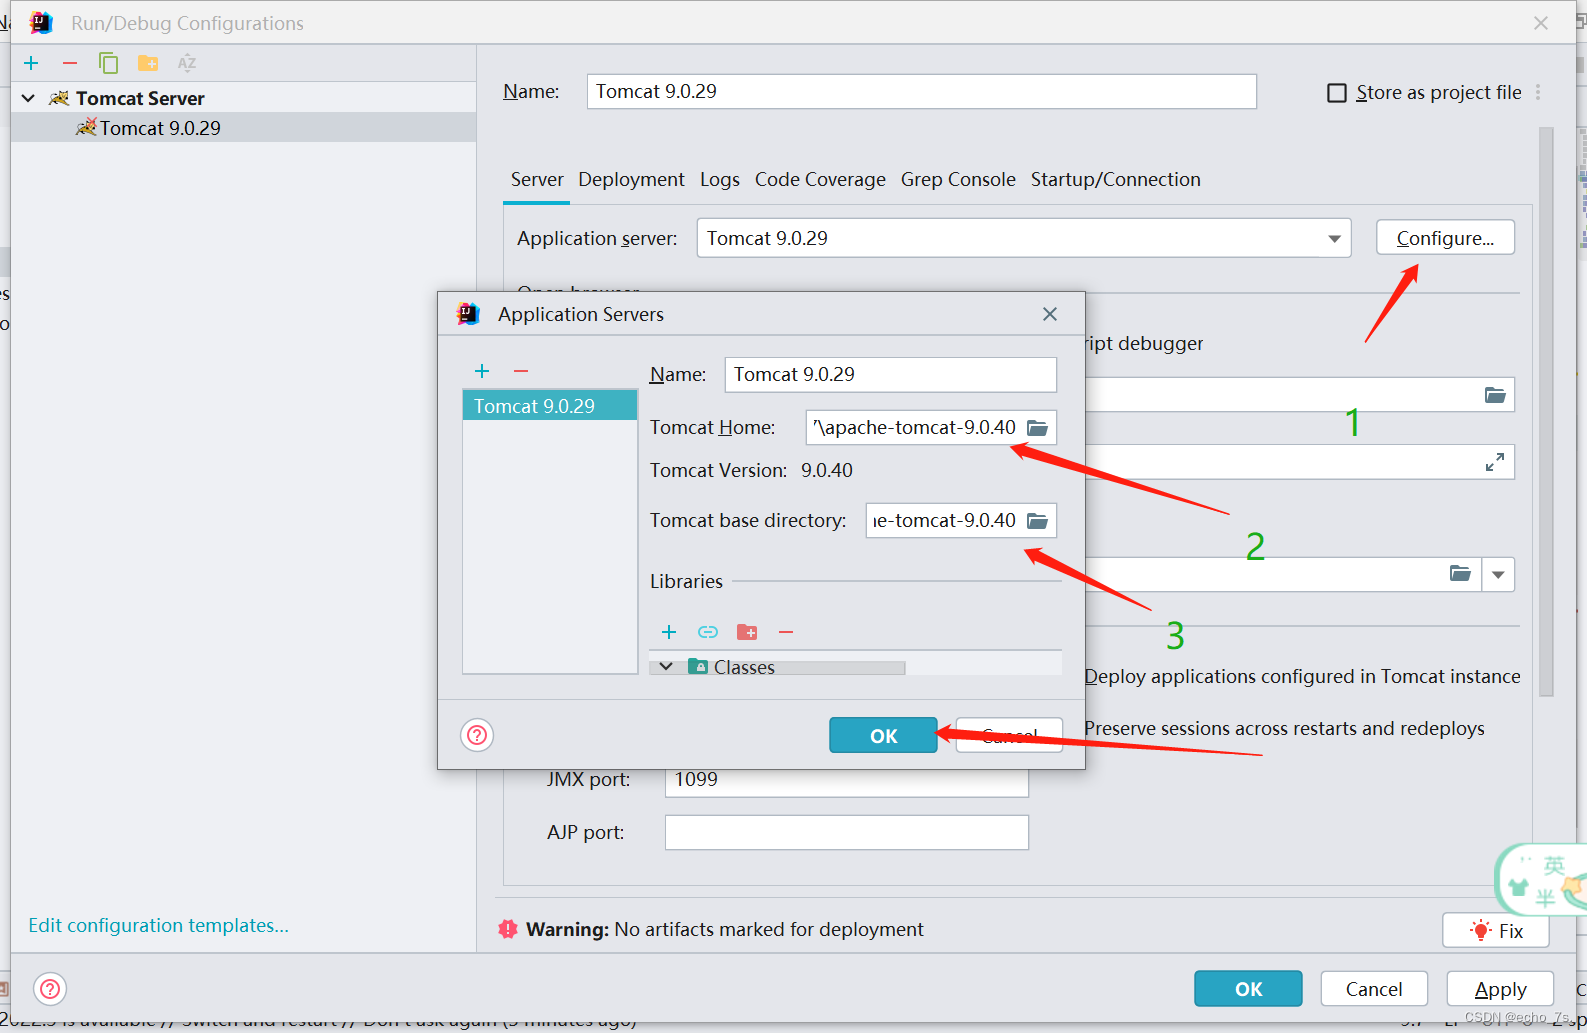This screenshot has width=1587, height=1033.
Task: Remove application server with minus icon
Action: click(x=520, y=371)
